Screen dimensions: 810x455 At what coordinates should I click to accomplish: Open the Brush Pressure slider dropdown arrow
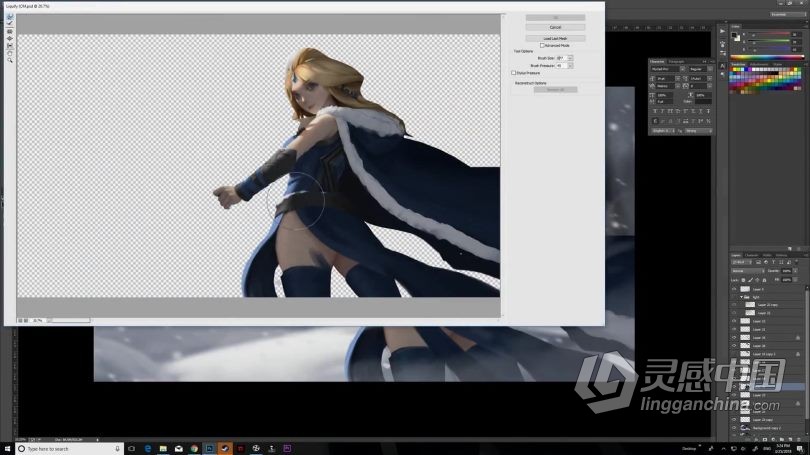point(570,66)
